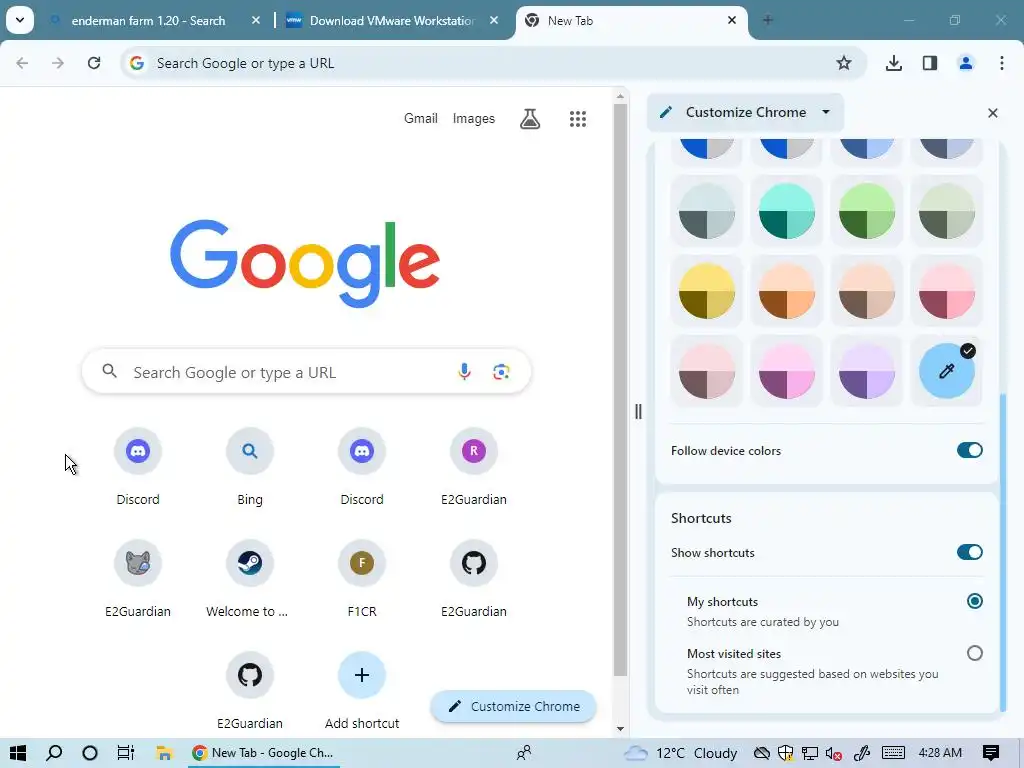Toggle the side panel icon

tap(930, 63)
